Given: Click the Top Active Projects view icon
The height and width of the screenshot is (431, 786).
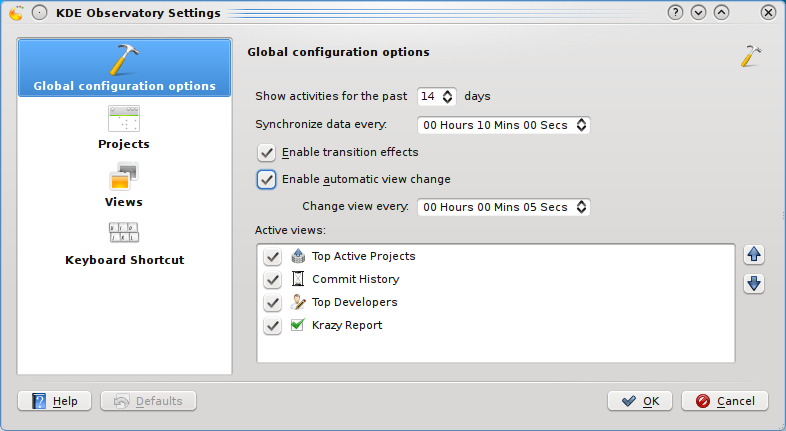Looking at the screenshot, I should pyautogui.click(x=297, y=256).
